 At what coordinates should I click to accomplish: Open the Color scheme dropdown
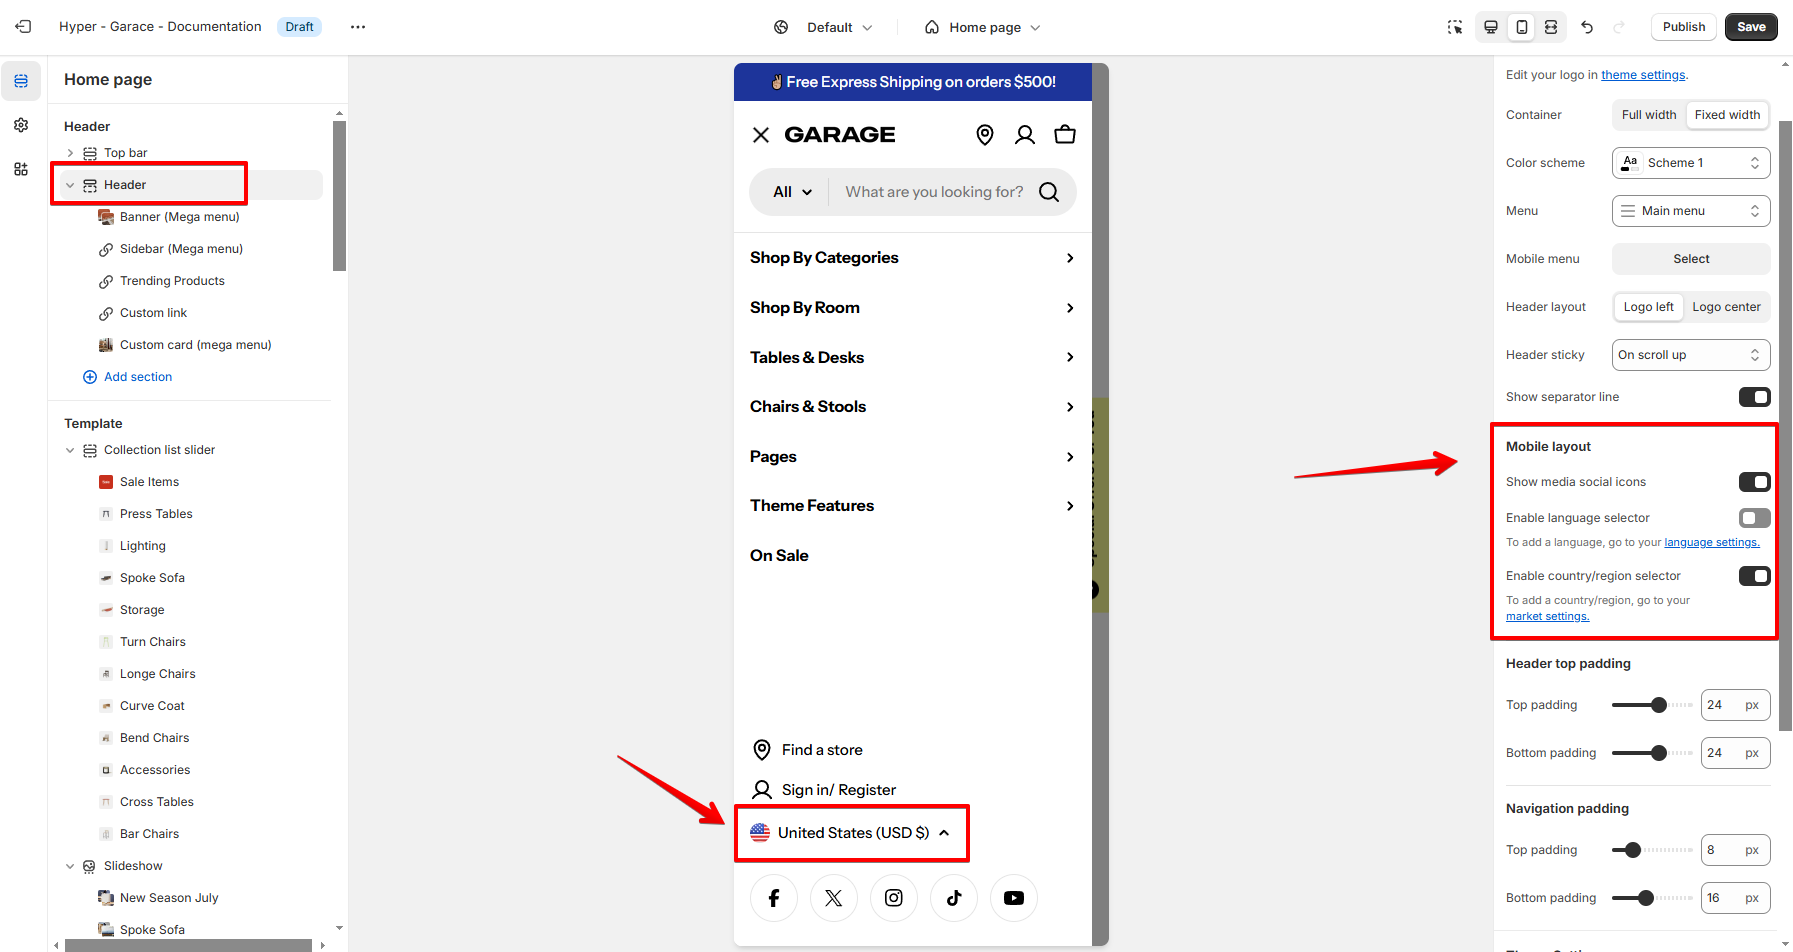coord(1691,163)
